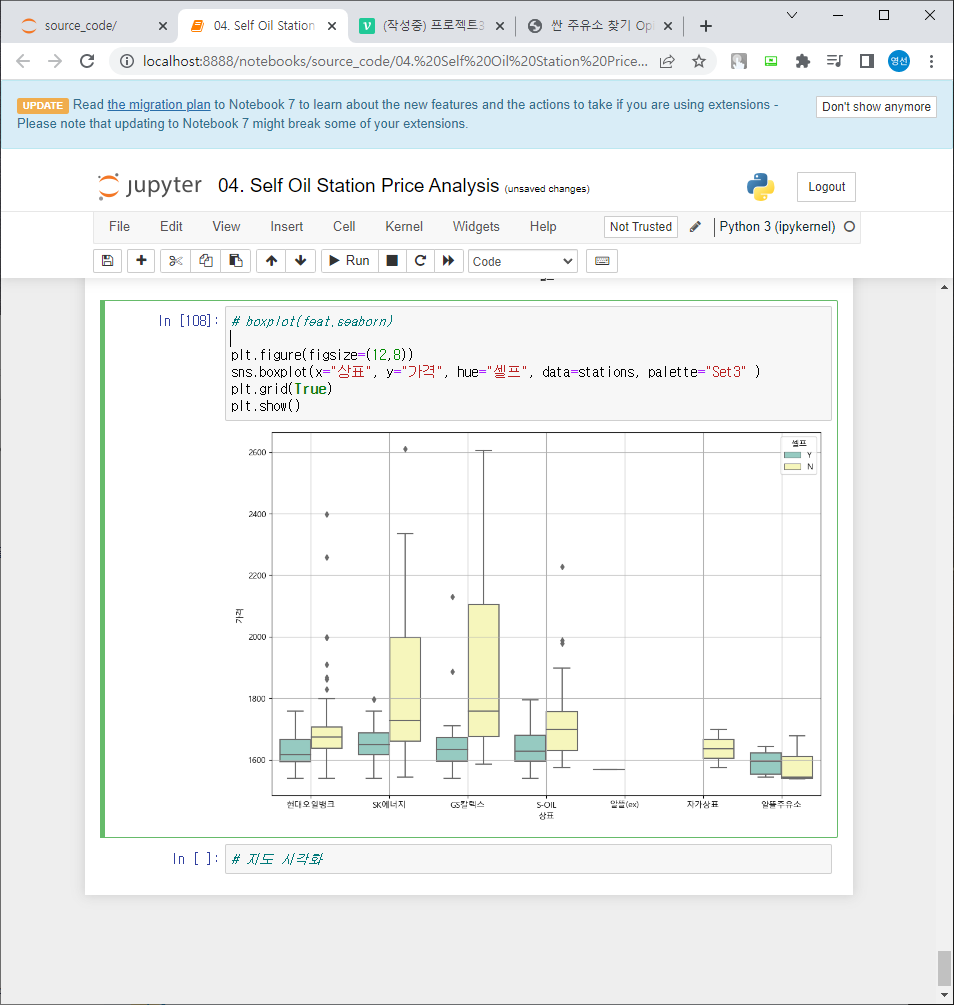954x1005 pixels.
Task: Move selected cell down arrow
Action: coord(301,261)
